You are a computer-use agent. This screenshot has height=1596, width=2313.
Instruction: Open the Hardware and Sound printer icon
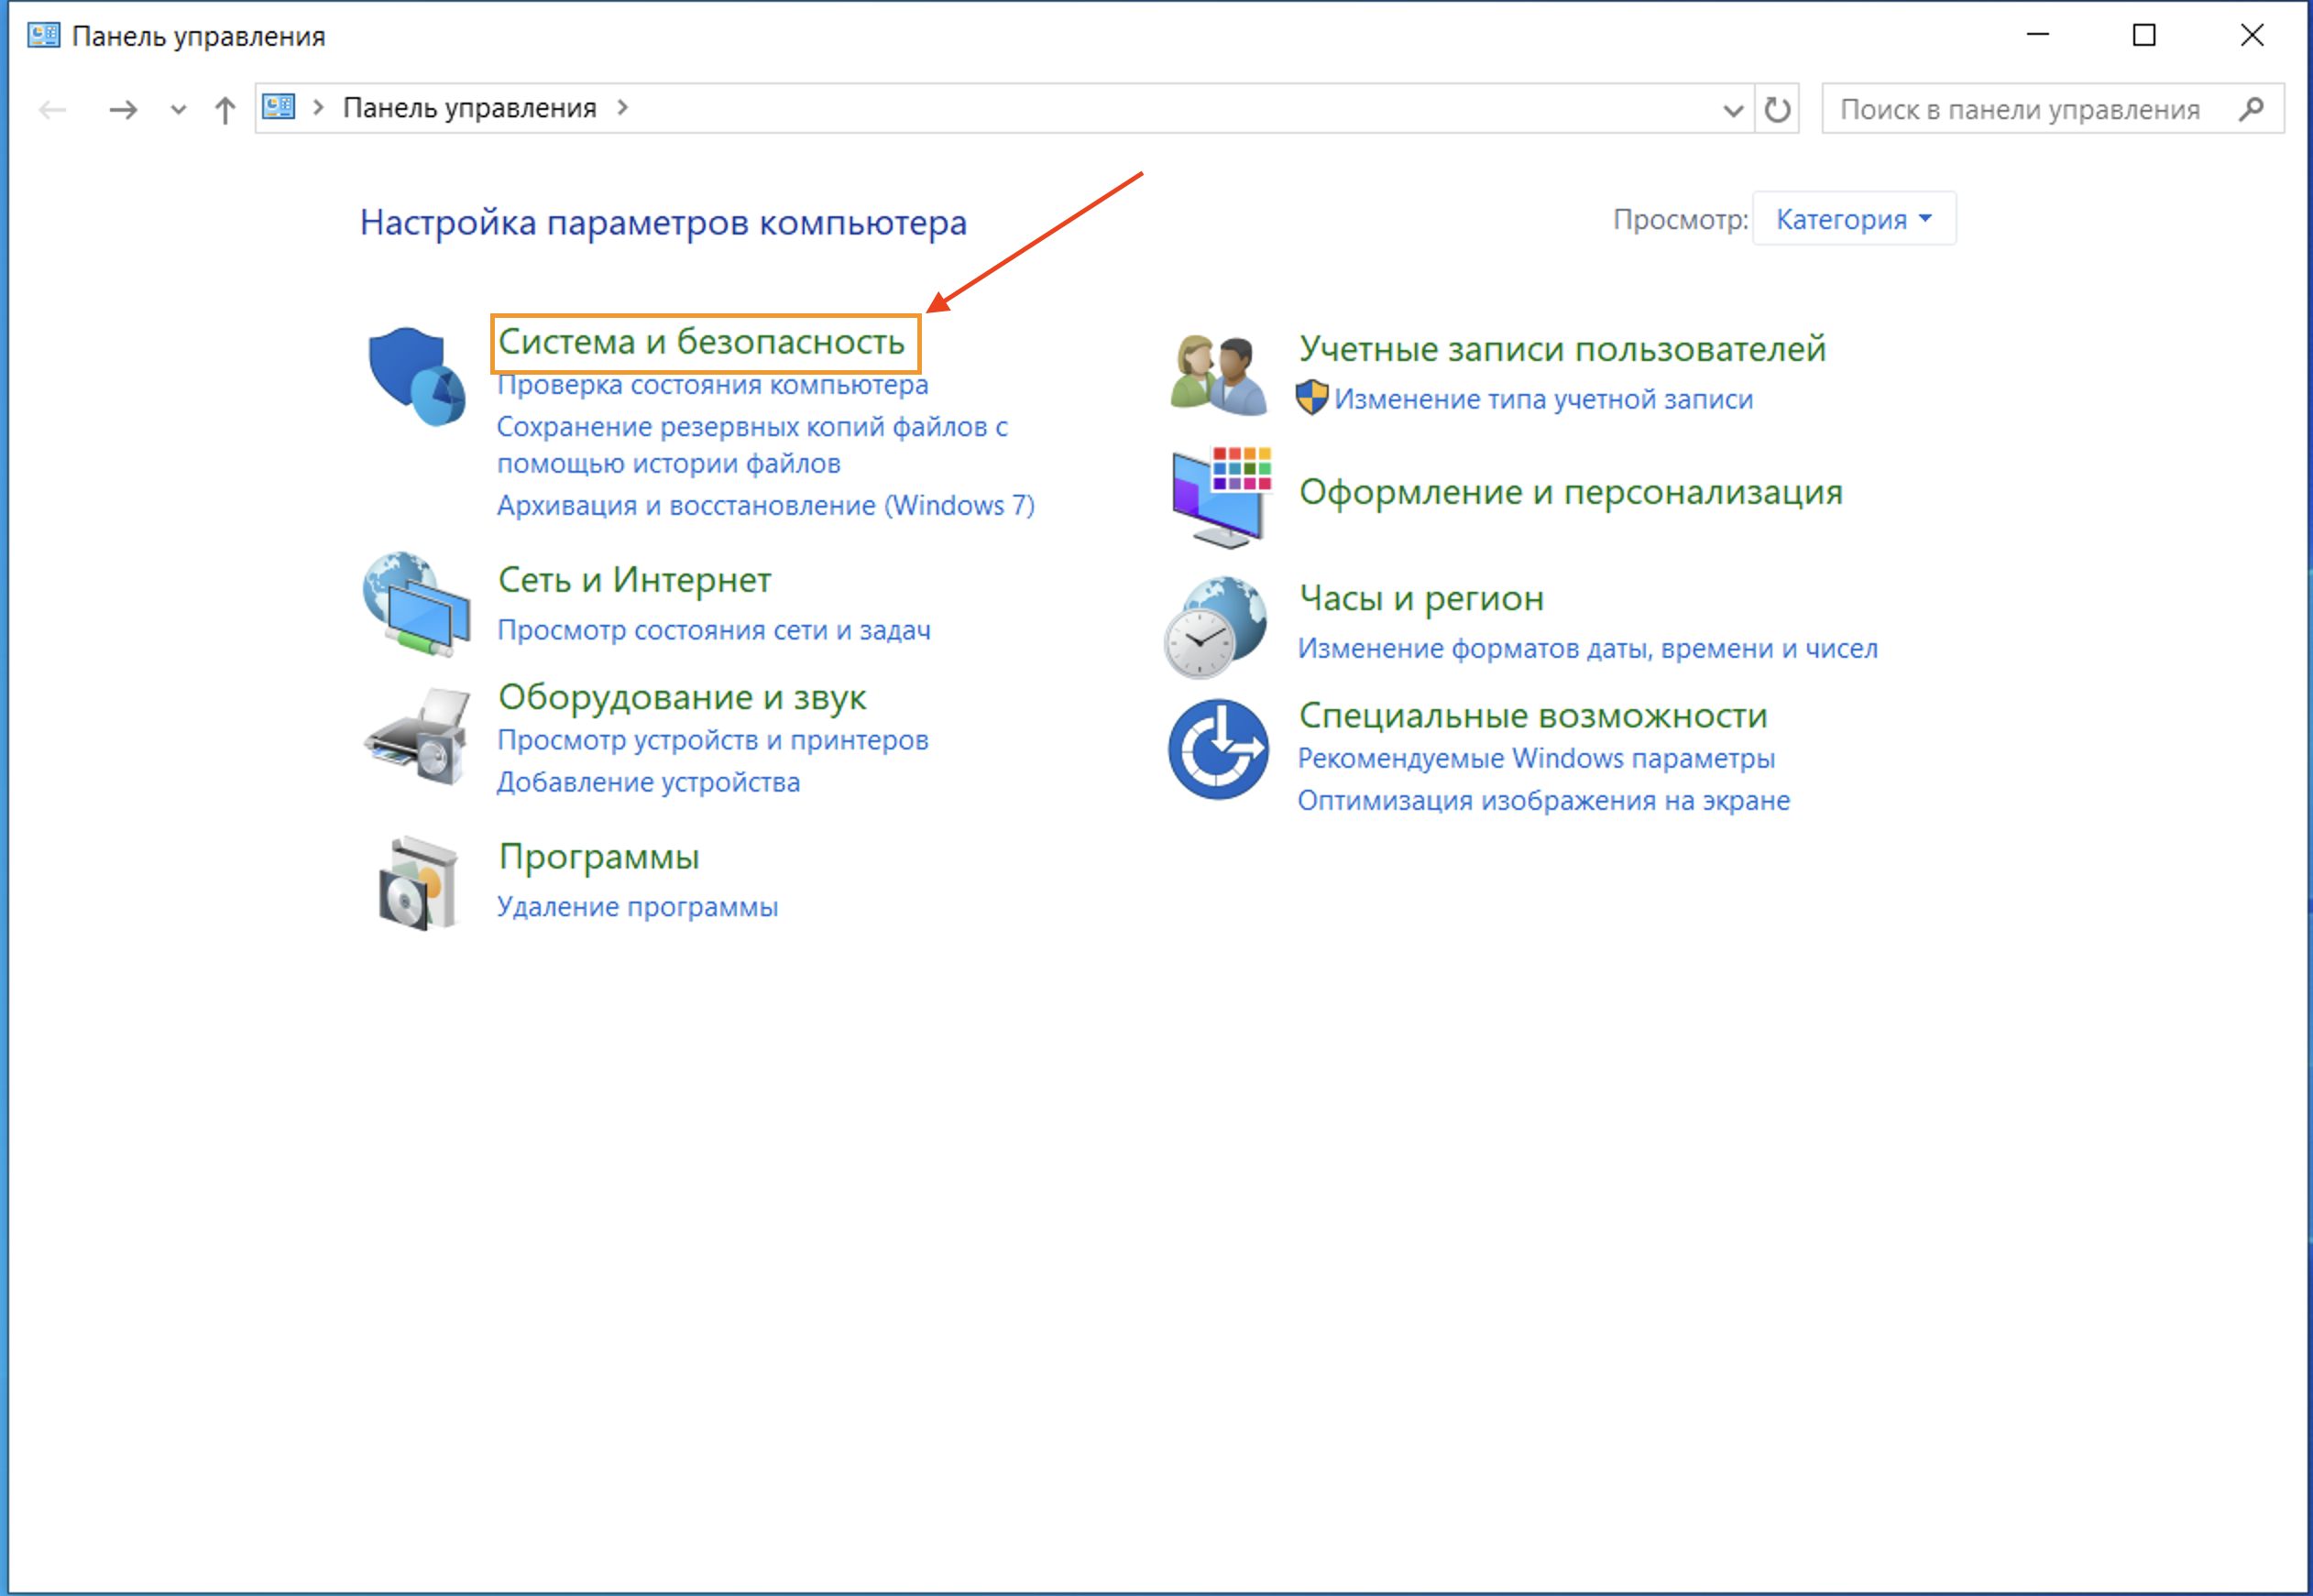coord(416,737)
